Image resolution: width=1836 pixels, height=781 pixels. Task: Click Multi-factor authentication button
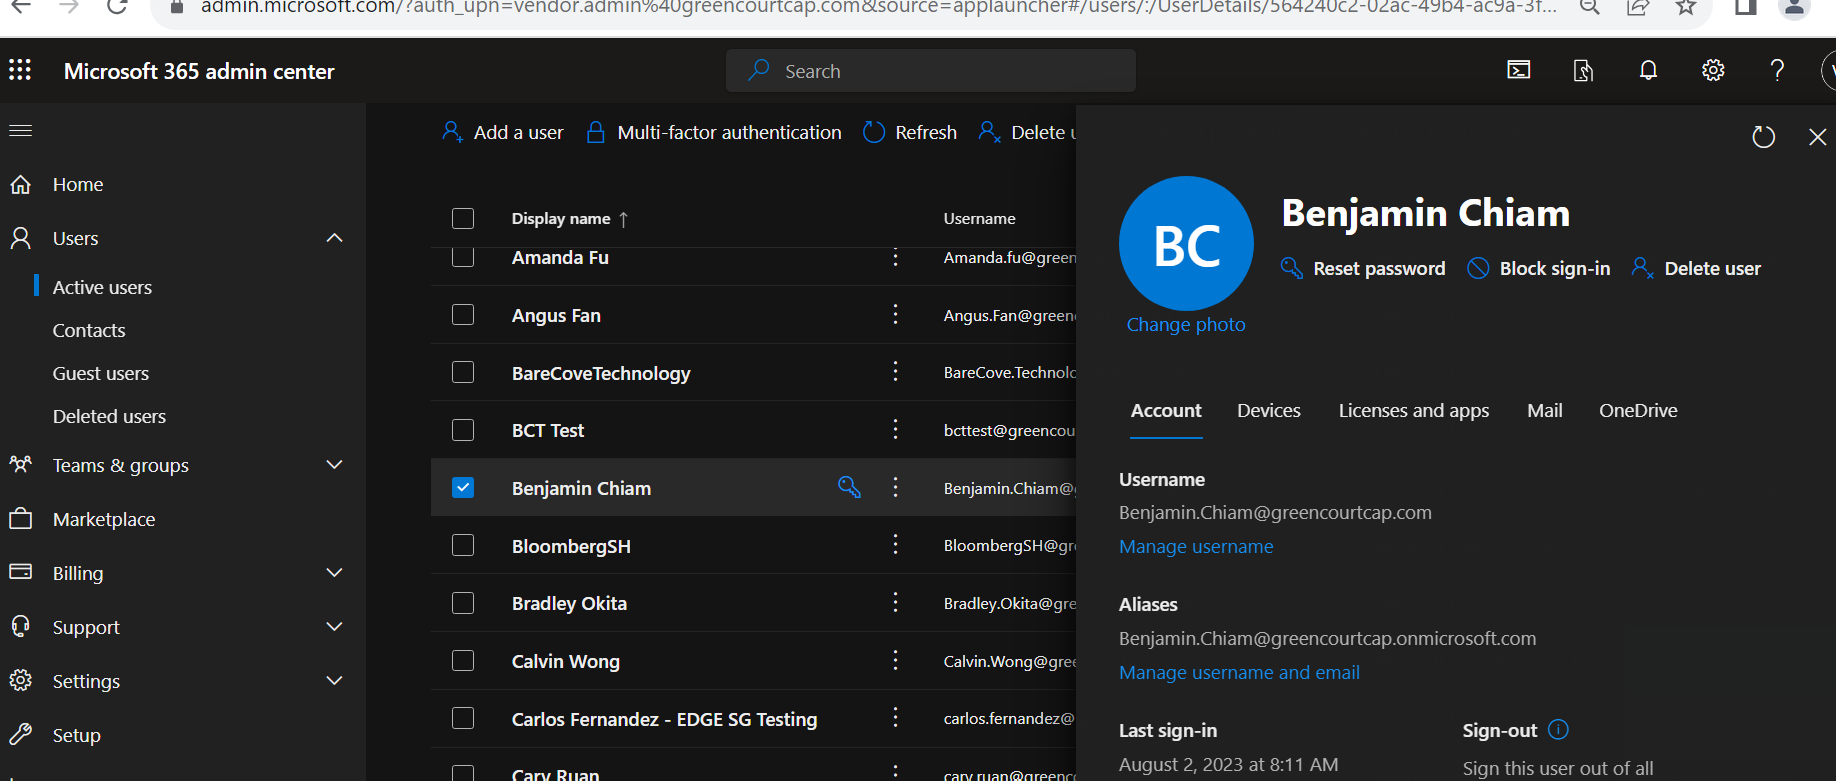coord(714,132)
